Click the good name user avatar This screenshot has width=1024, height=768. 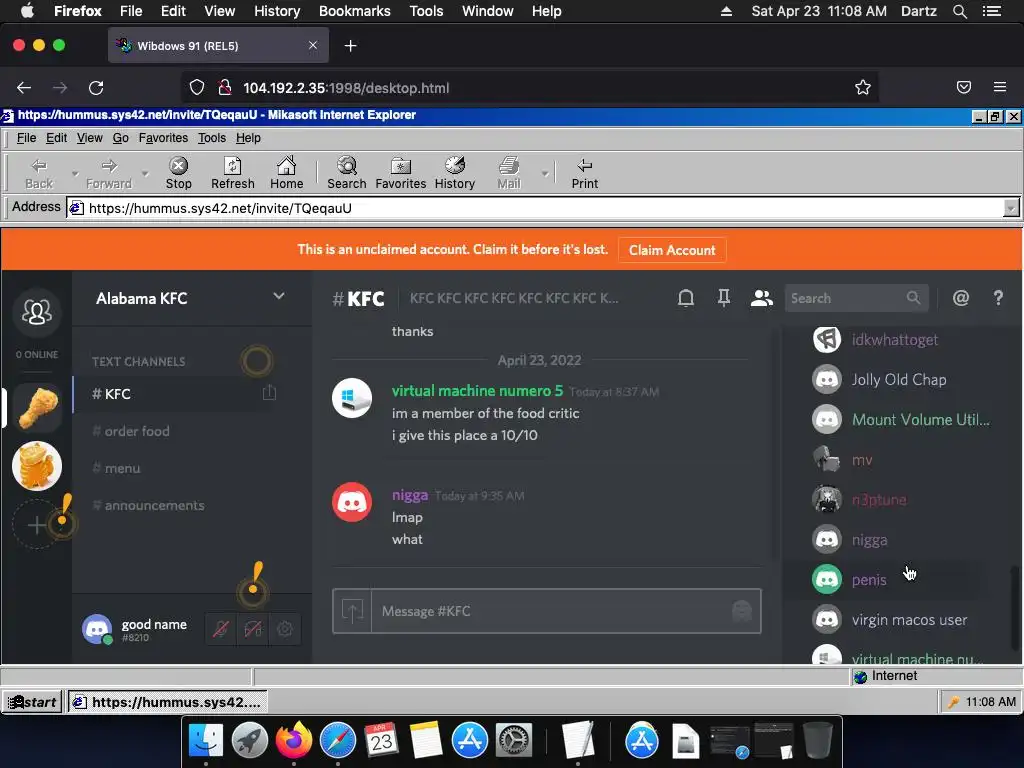[97, 629]
